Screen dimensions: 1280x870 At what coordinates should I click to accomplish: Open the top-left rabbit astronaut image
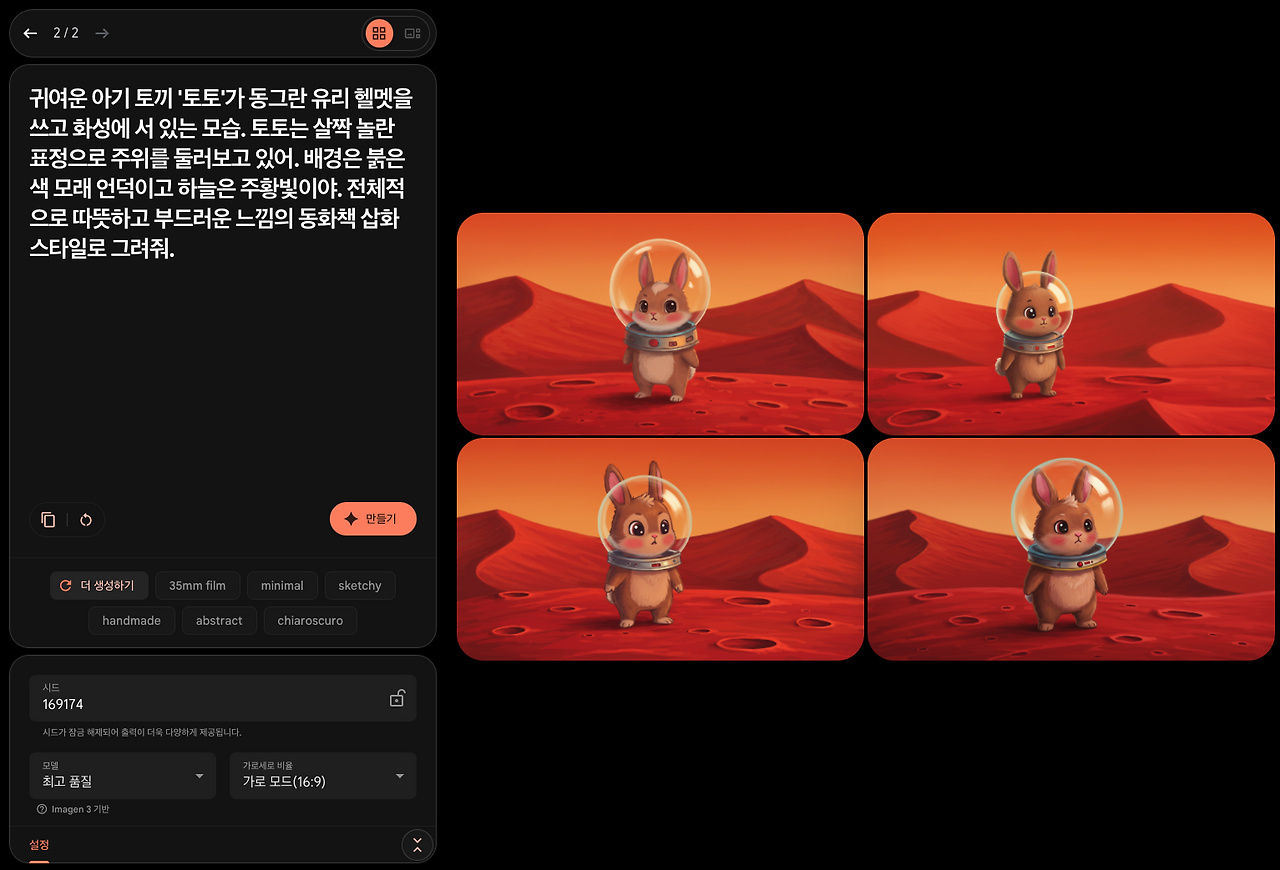click(660, 323)
